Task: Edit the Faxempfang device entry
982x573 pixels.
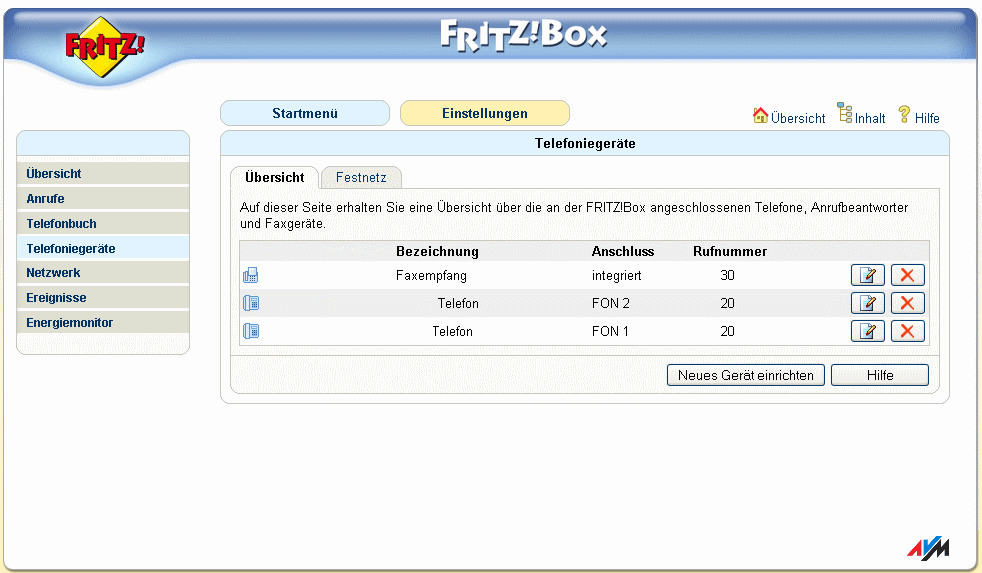Action: [x=867, y=275]
